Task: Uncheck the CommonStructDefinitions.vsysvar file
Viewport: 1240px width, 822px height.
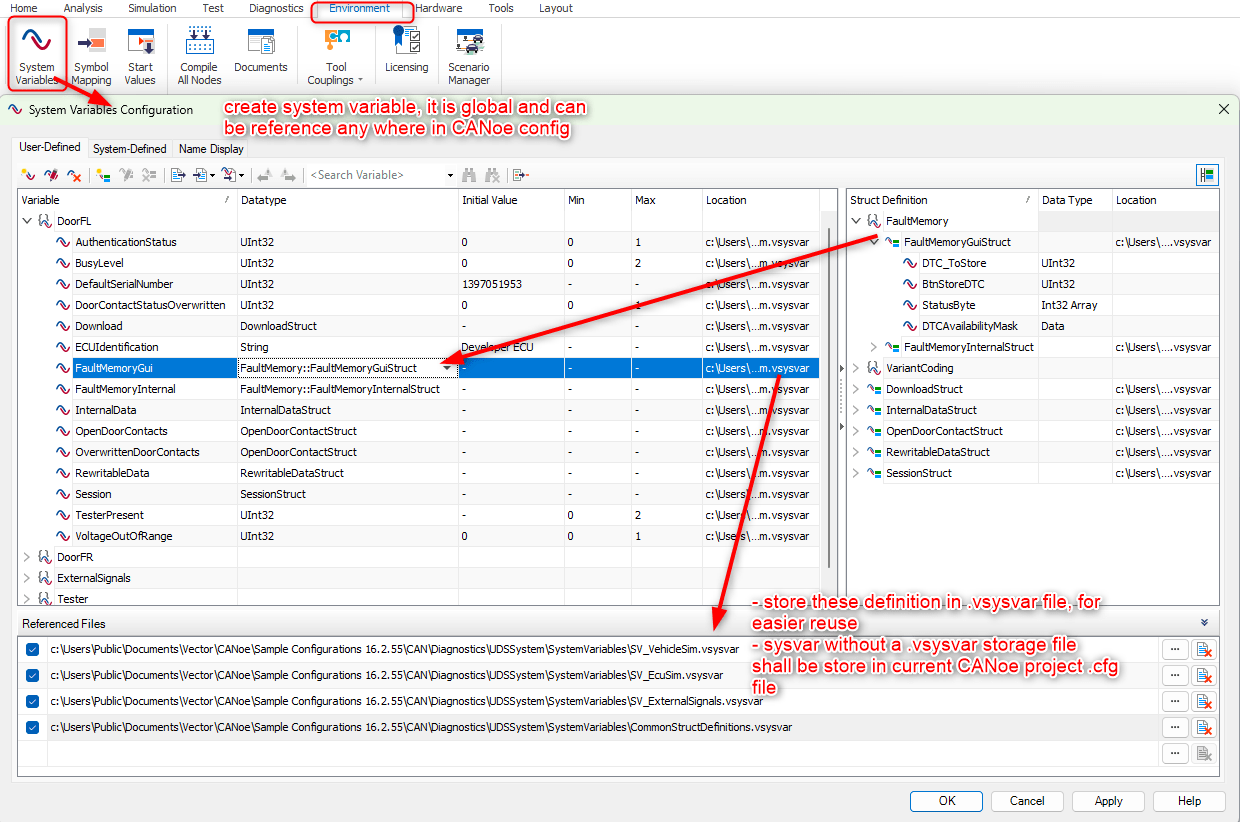Action: pos(32,727)
